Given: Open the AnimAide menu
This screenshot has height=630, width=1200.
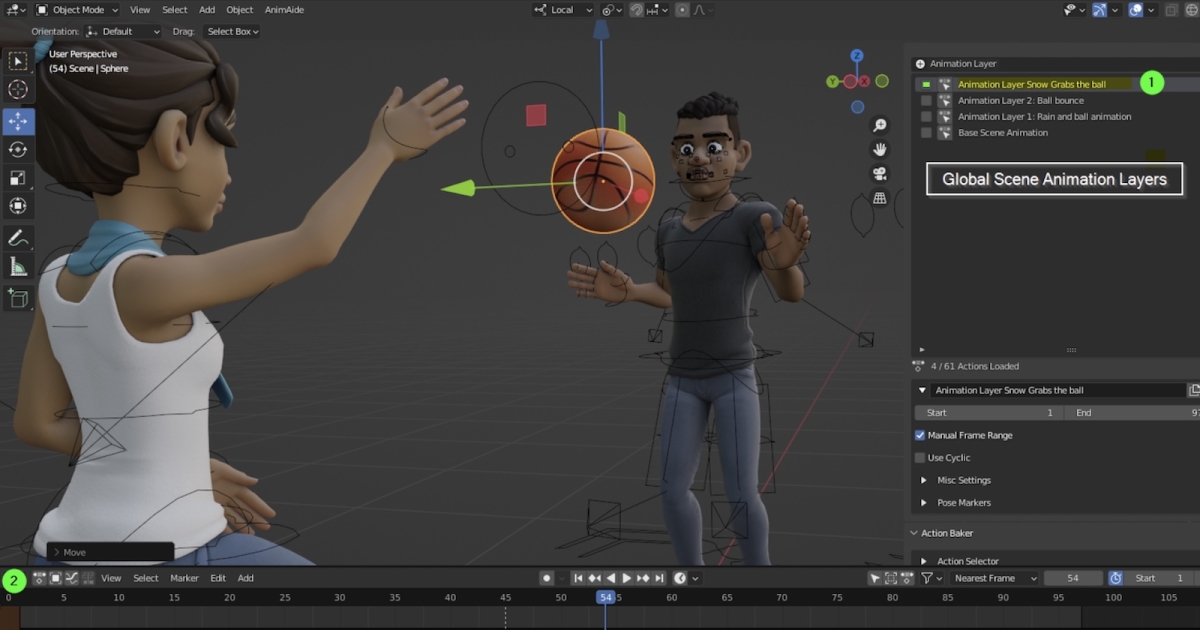Looking at the screenshot, I should 284,10.
